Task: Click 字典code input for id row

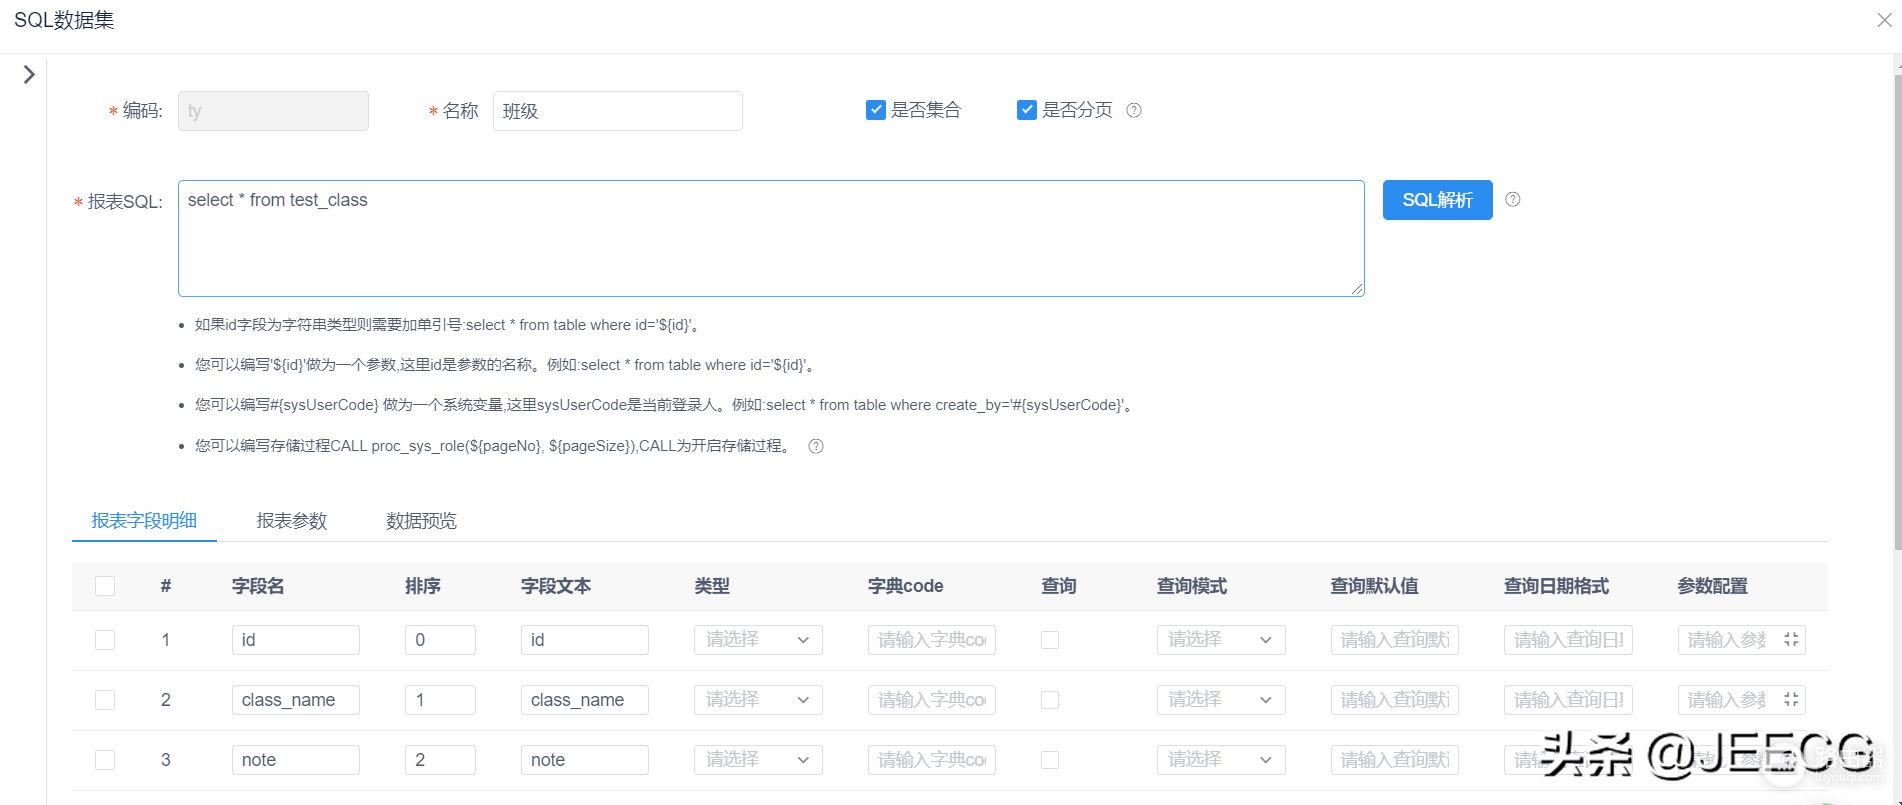Action: [932, 640]
